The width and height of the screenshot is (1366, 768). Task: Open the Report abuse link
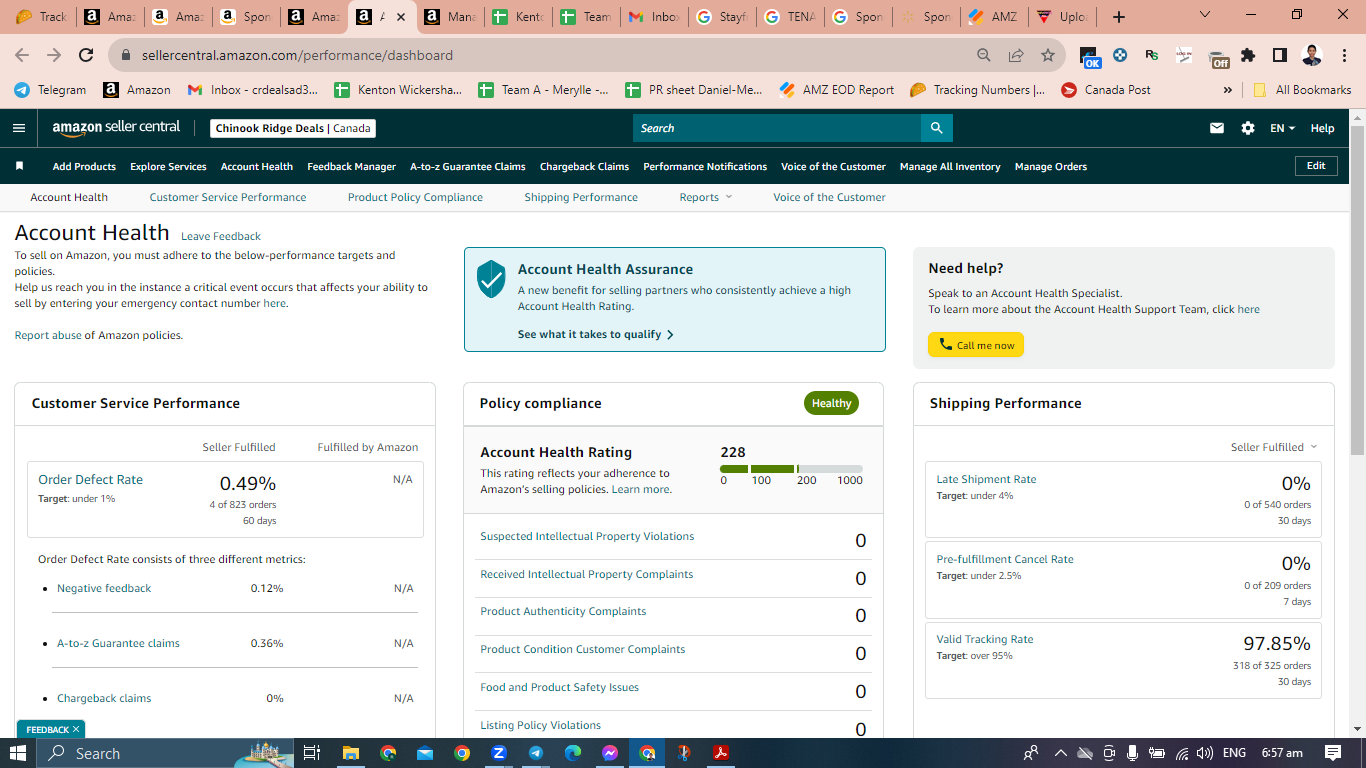tap(48, 335)
